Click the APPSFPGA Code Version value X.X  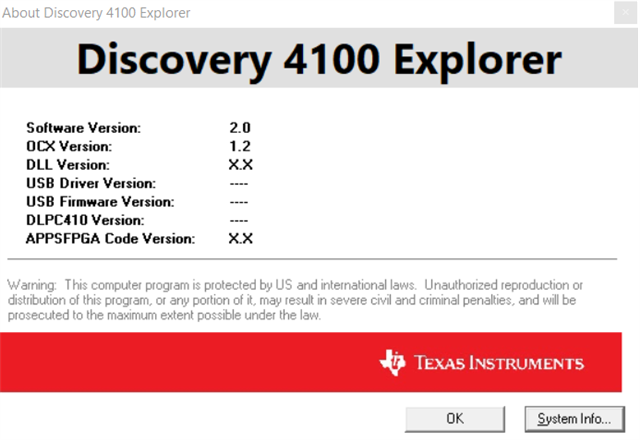click(240, 238)
